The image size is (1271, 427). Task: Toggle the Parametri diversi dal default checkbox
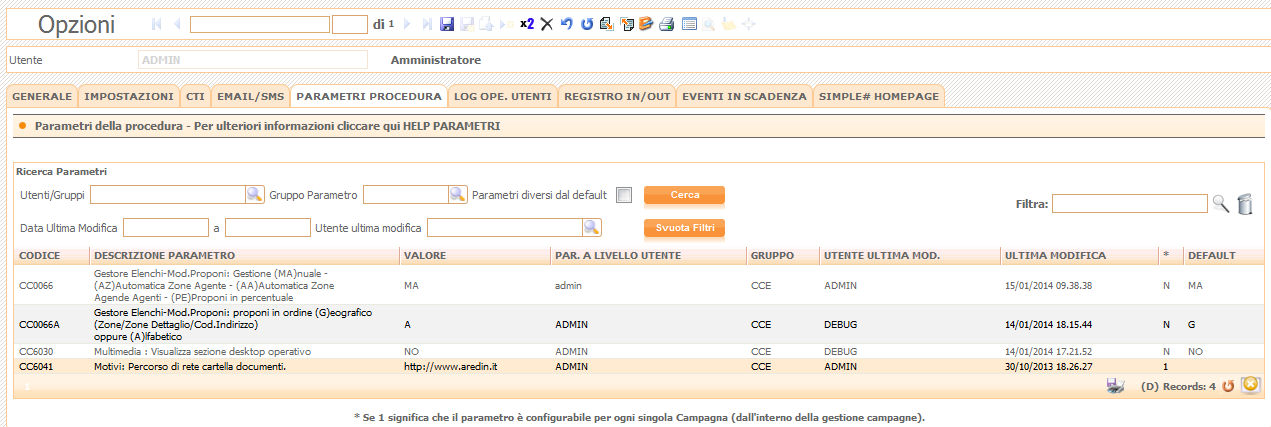click(x=624, y=195)
